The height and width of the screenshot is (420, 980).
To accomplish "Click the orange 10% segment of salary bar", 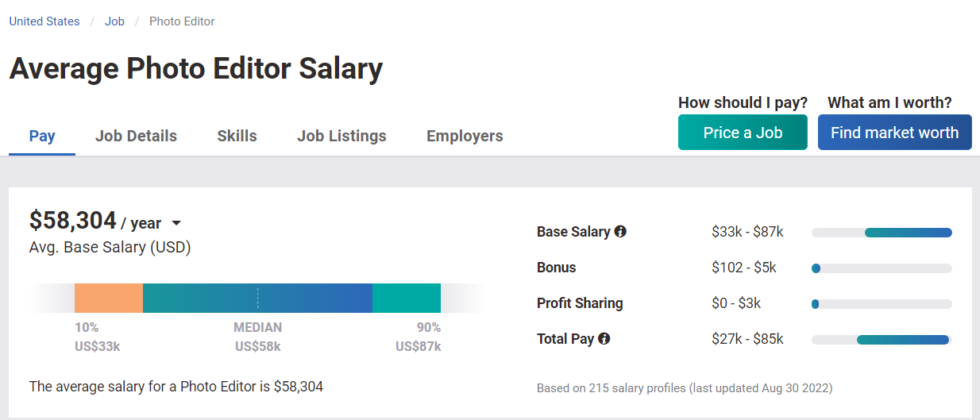I will point(109,298).
